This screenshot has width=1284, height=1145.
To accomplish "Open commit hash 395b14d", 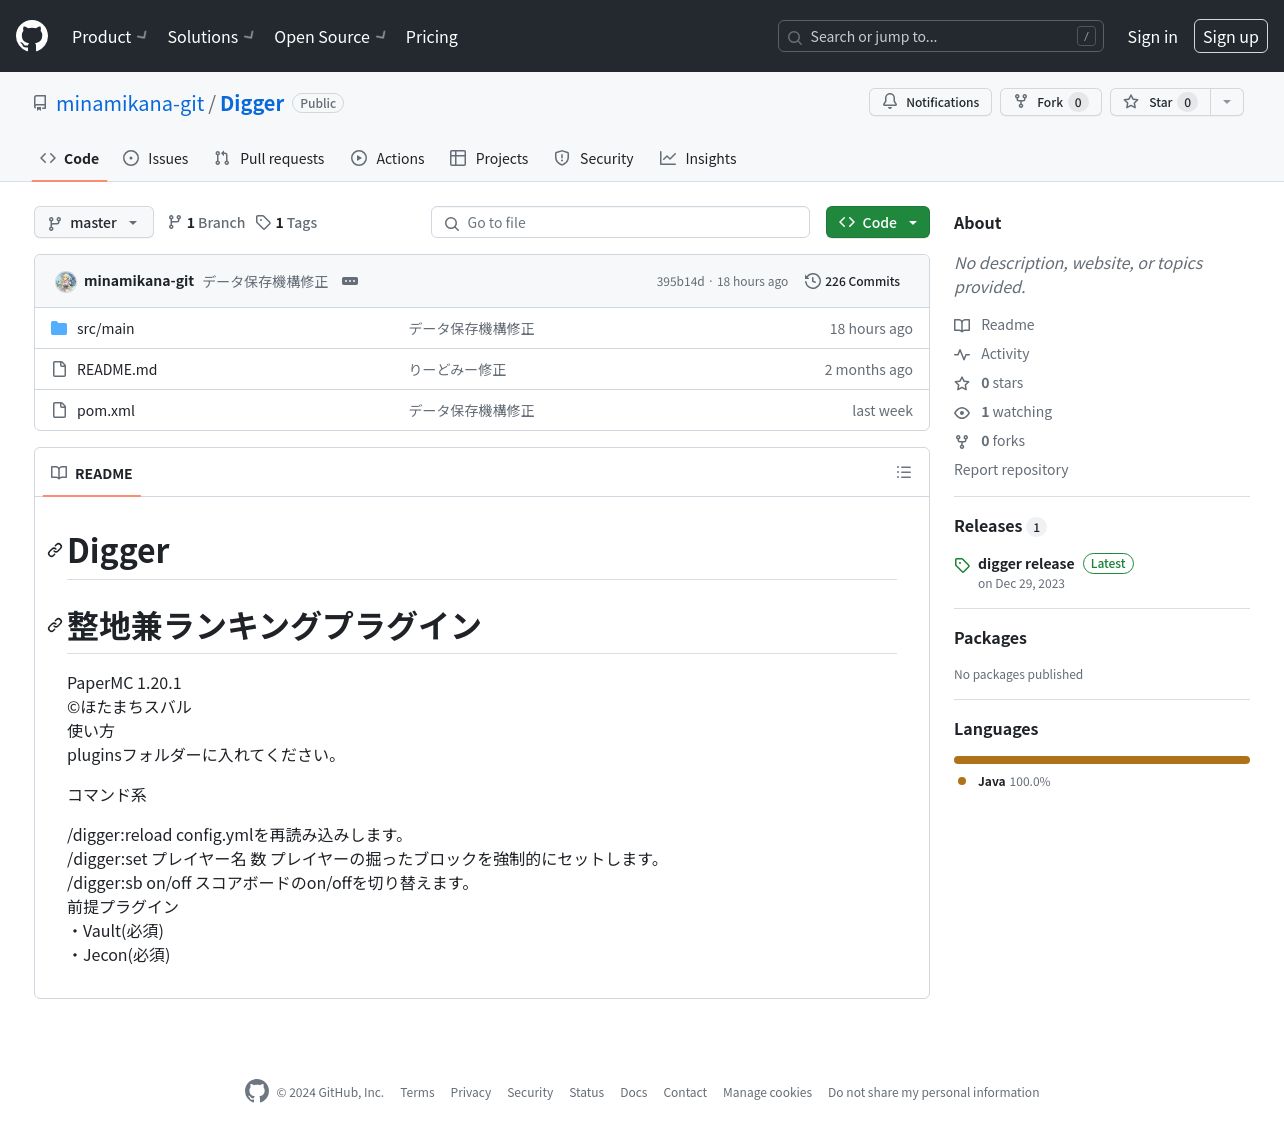I will 680,282.
